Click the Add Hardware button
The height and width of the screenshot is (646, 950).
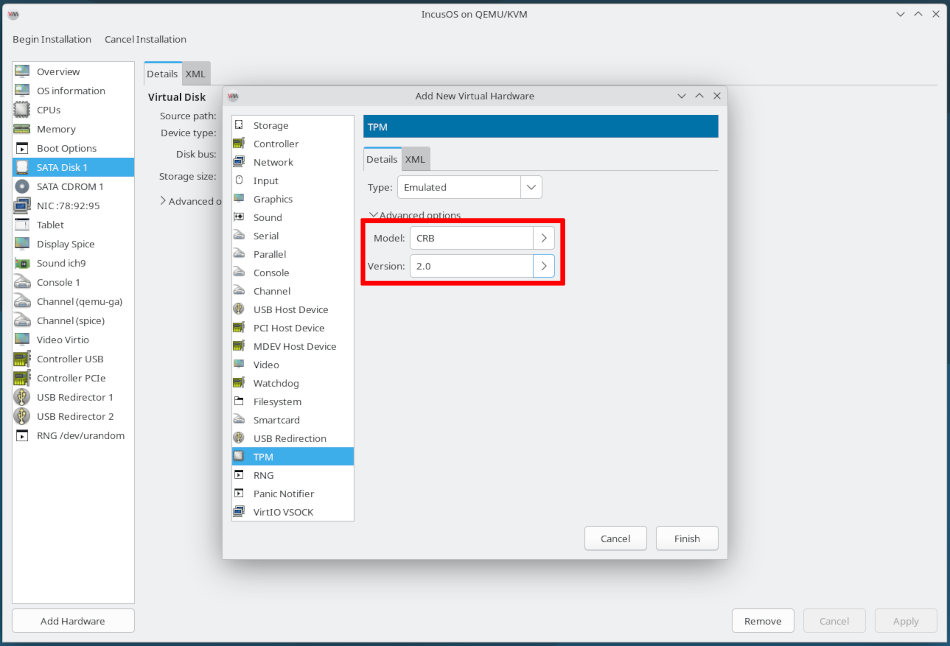coord(72,620)
